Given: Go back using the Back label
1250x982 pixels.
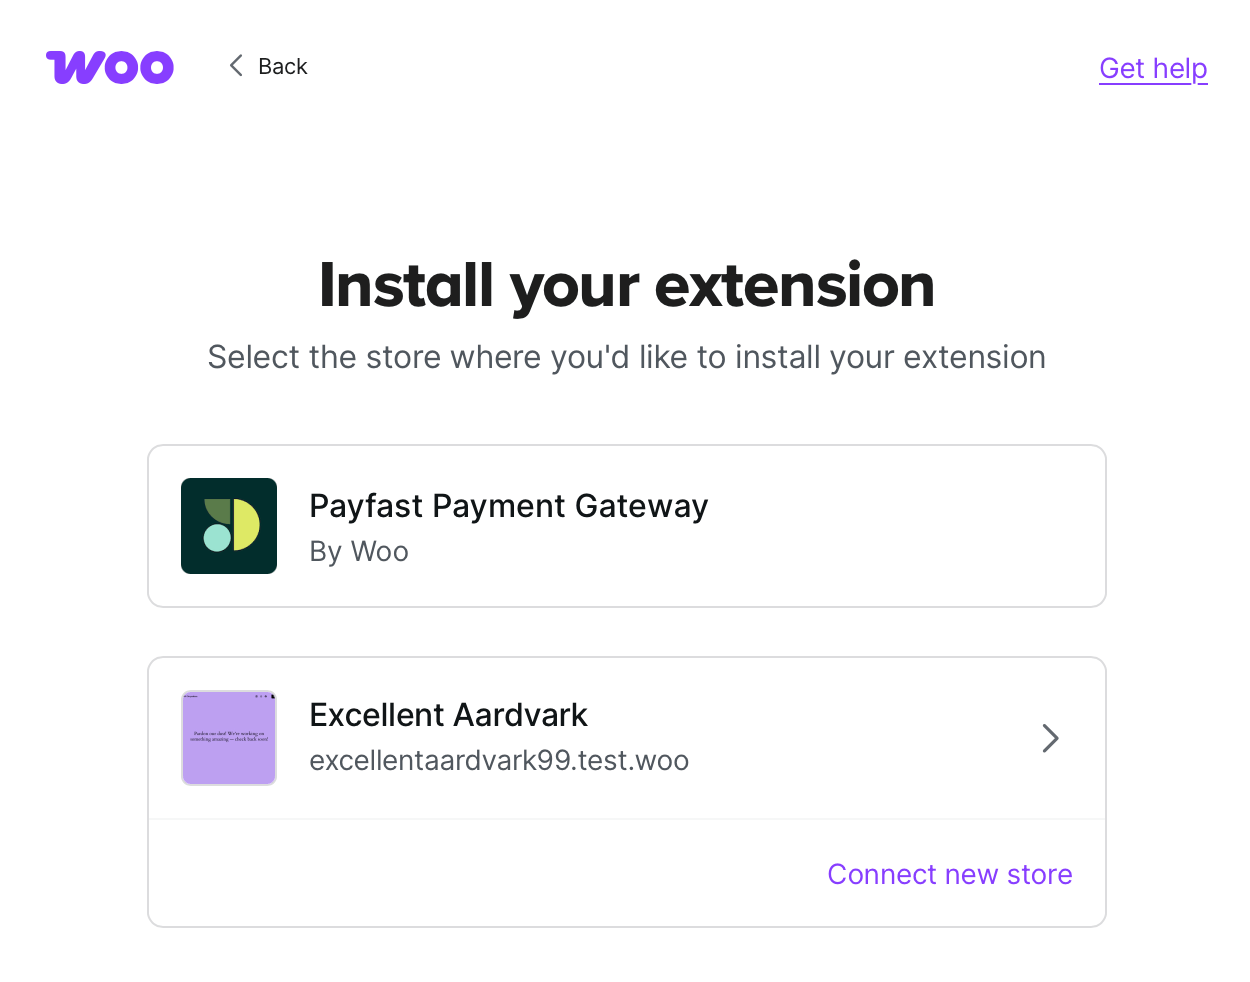Looking at the screenshot, I should click(x=282, y=67).
